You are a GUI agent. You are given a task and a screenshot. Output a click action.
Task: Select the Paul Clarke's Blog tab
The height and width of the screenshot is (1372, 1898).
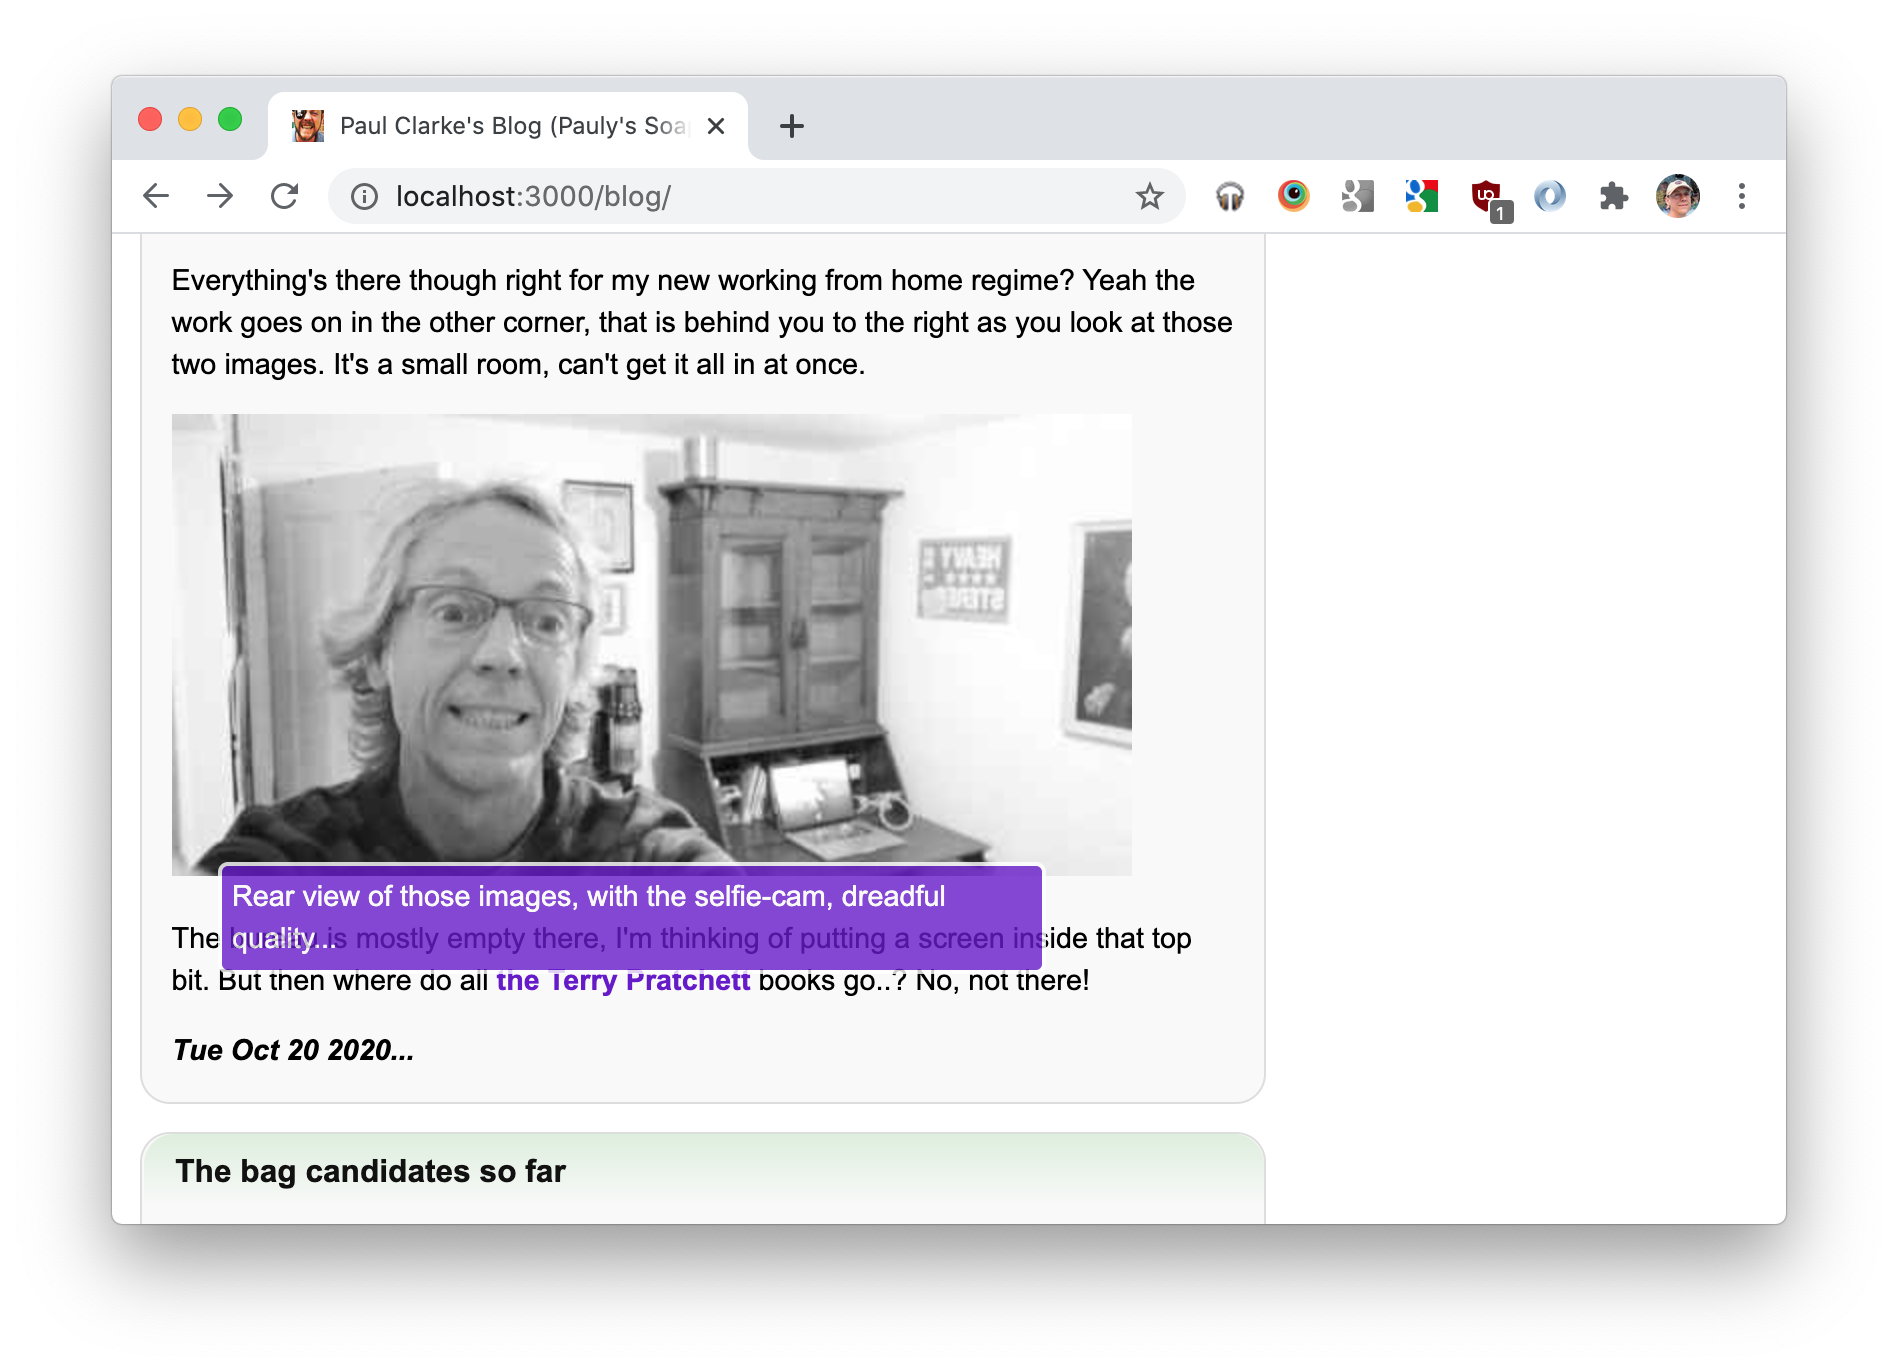point(508,126)
